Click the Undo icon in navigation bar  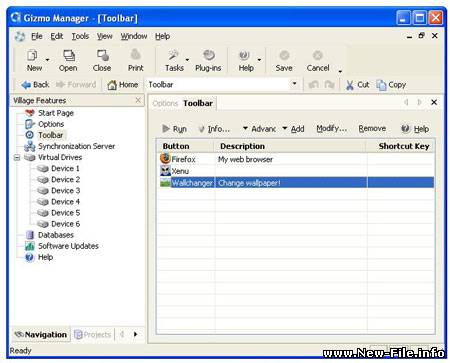[x=313, y=85]
